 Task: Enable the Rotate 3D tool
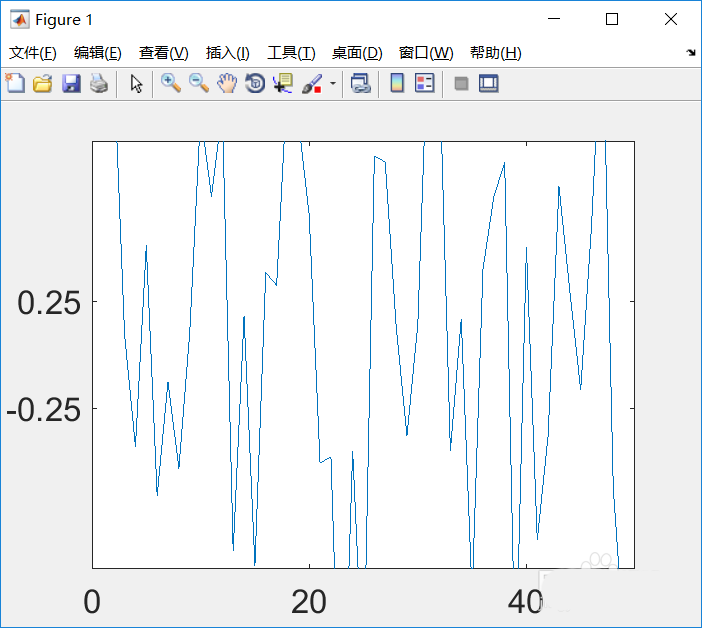click(255, 84)
